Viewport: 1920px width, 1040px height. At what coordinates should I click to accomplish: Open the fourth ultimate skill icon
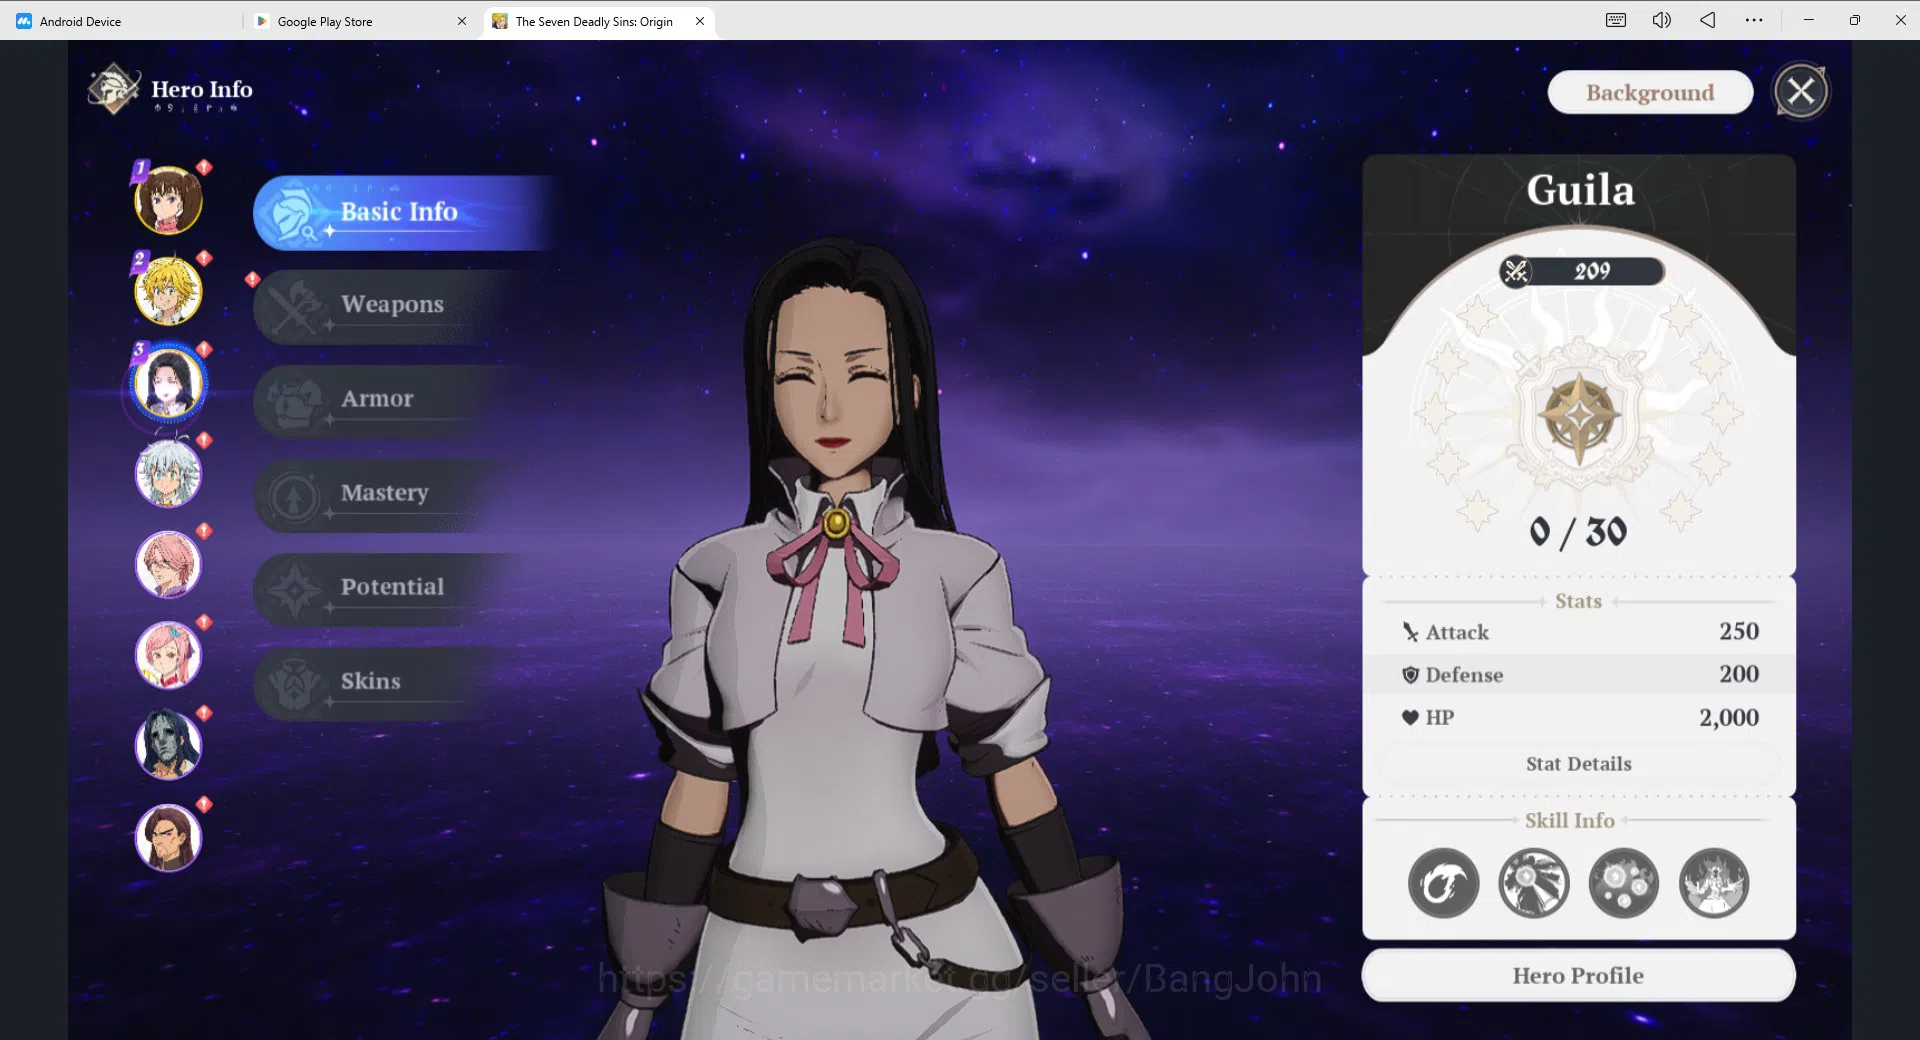coord(1713,883)
